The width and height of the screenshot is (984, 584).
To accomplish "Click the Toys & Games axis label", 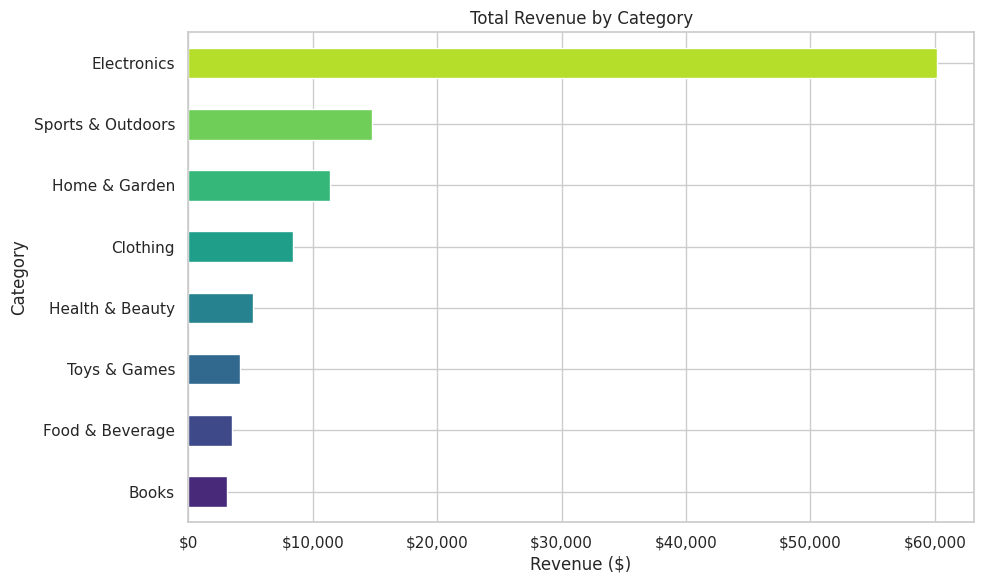I will pos(121,370).
